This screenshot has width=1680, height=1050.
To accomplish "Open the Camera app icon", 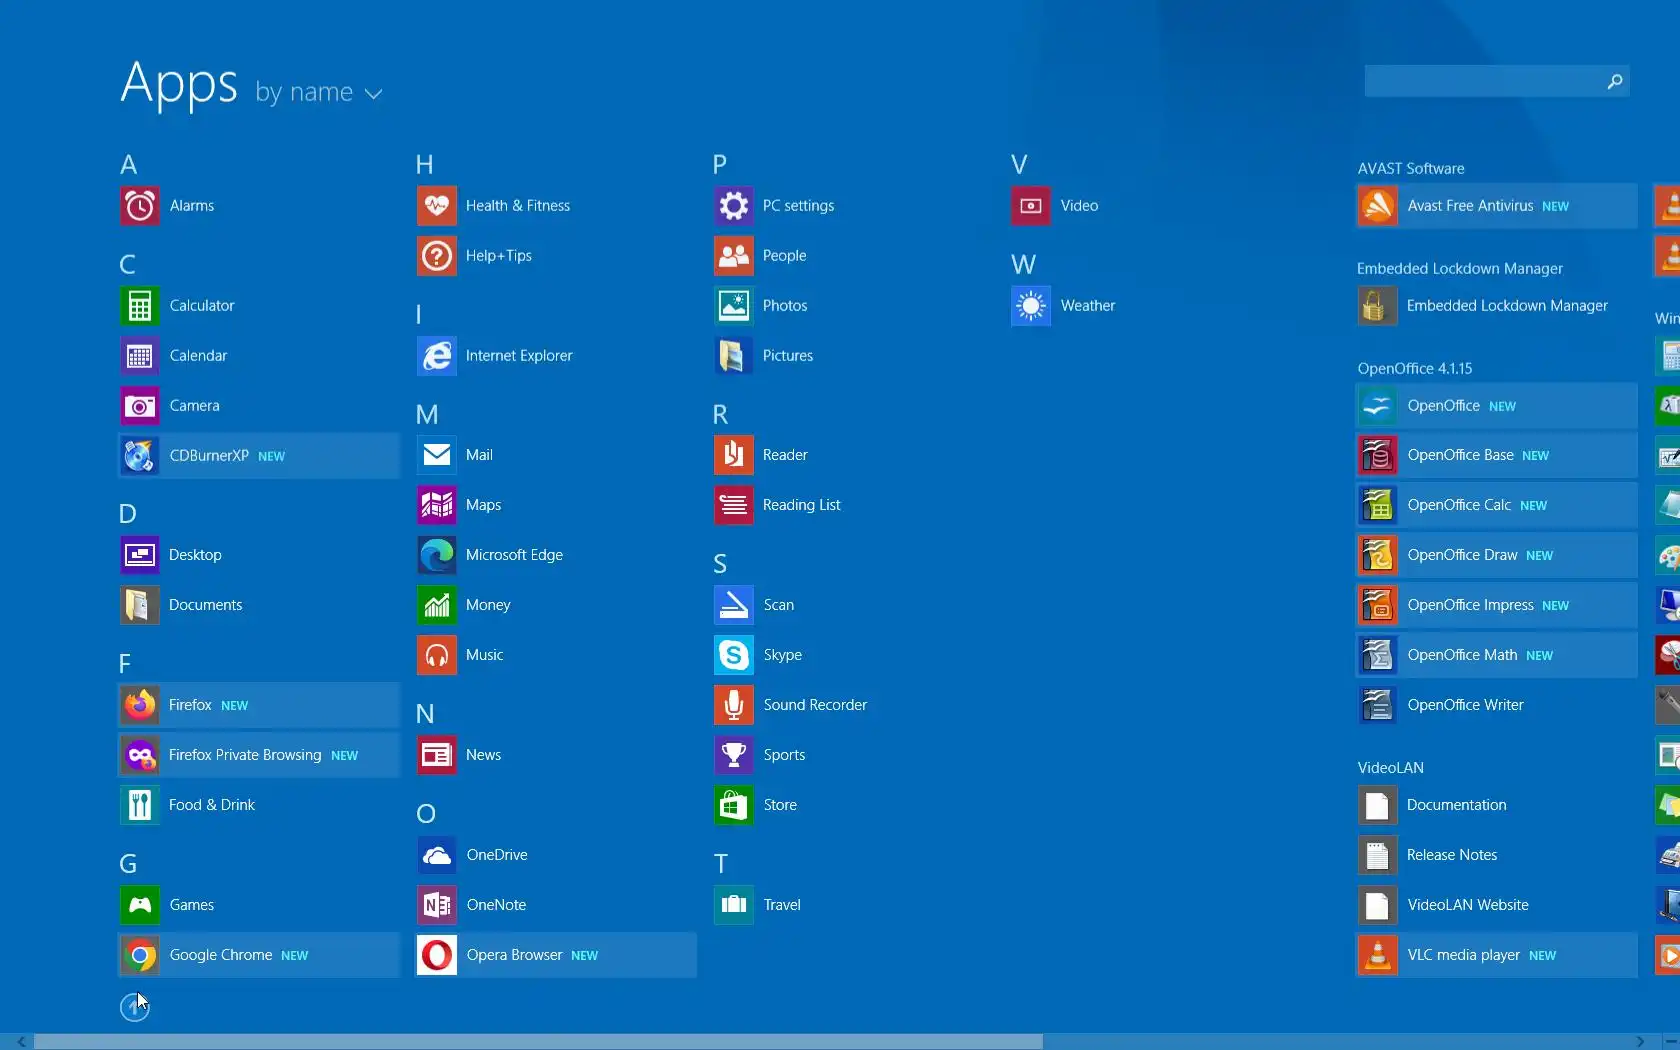I will click(x=140, y=406).
